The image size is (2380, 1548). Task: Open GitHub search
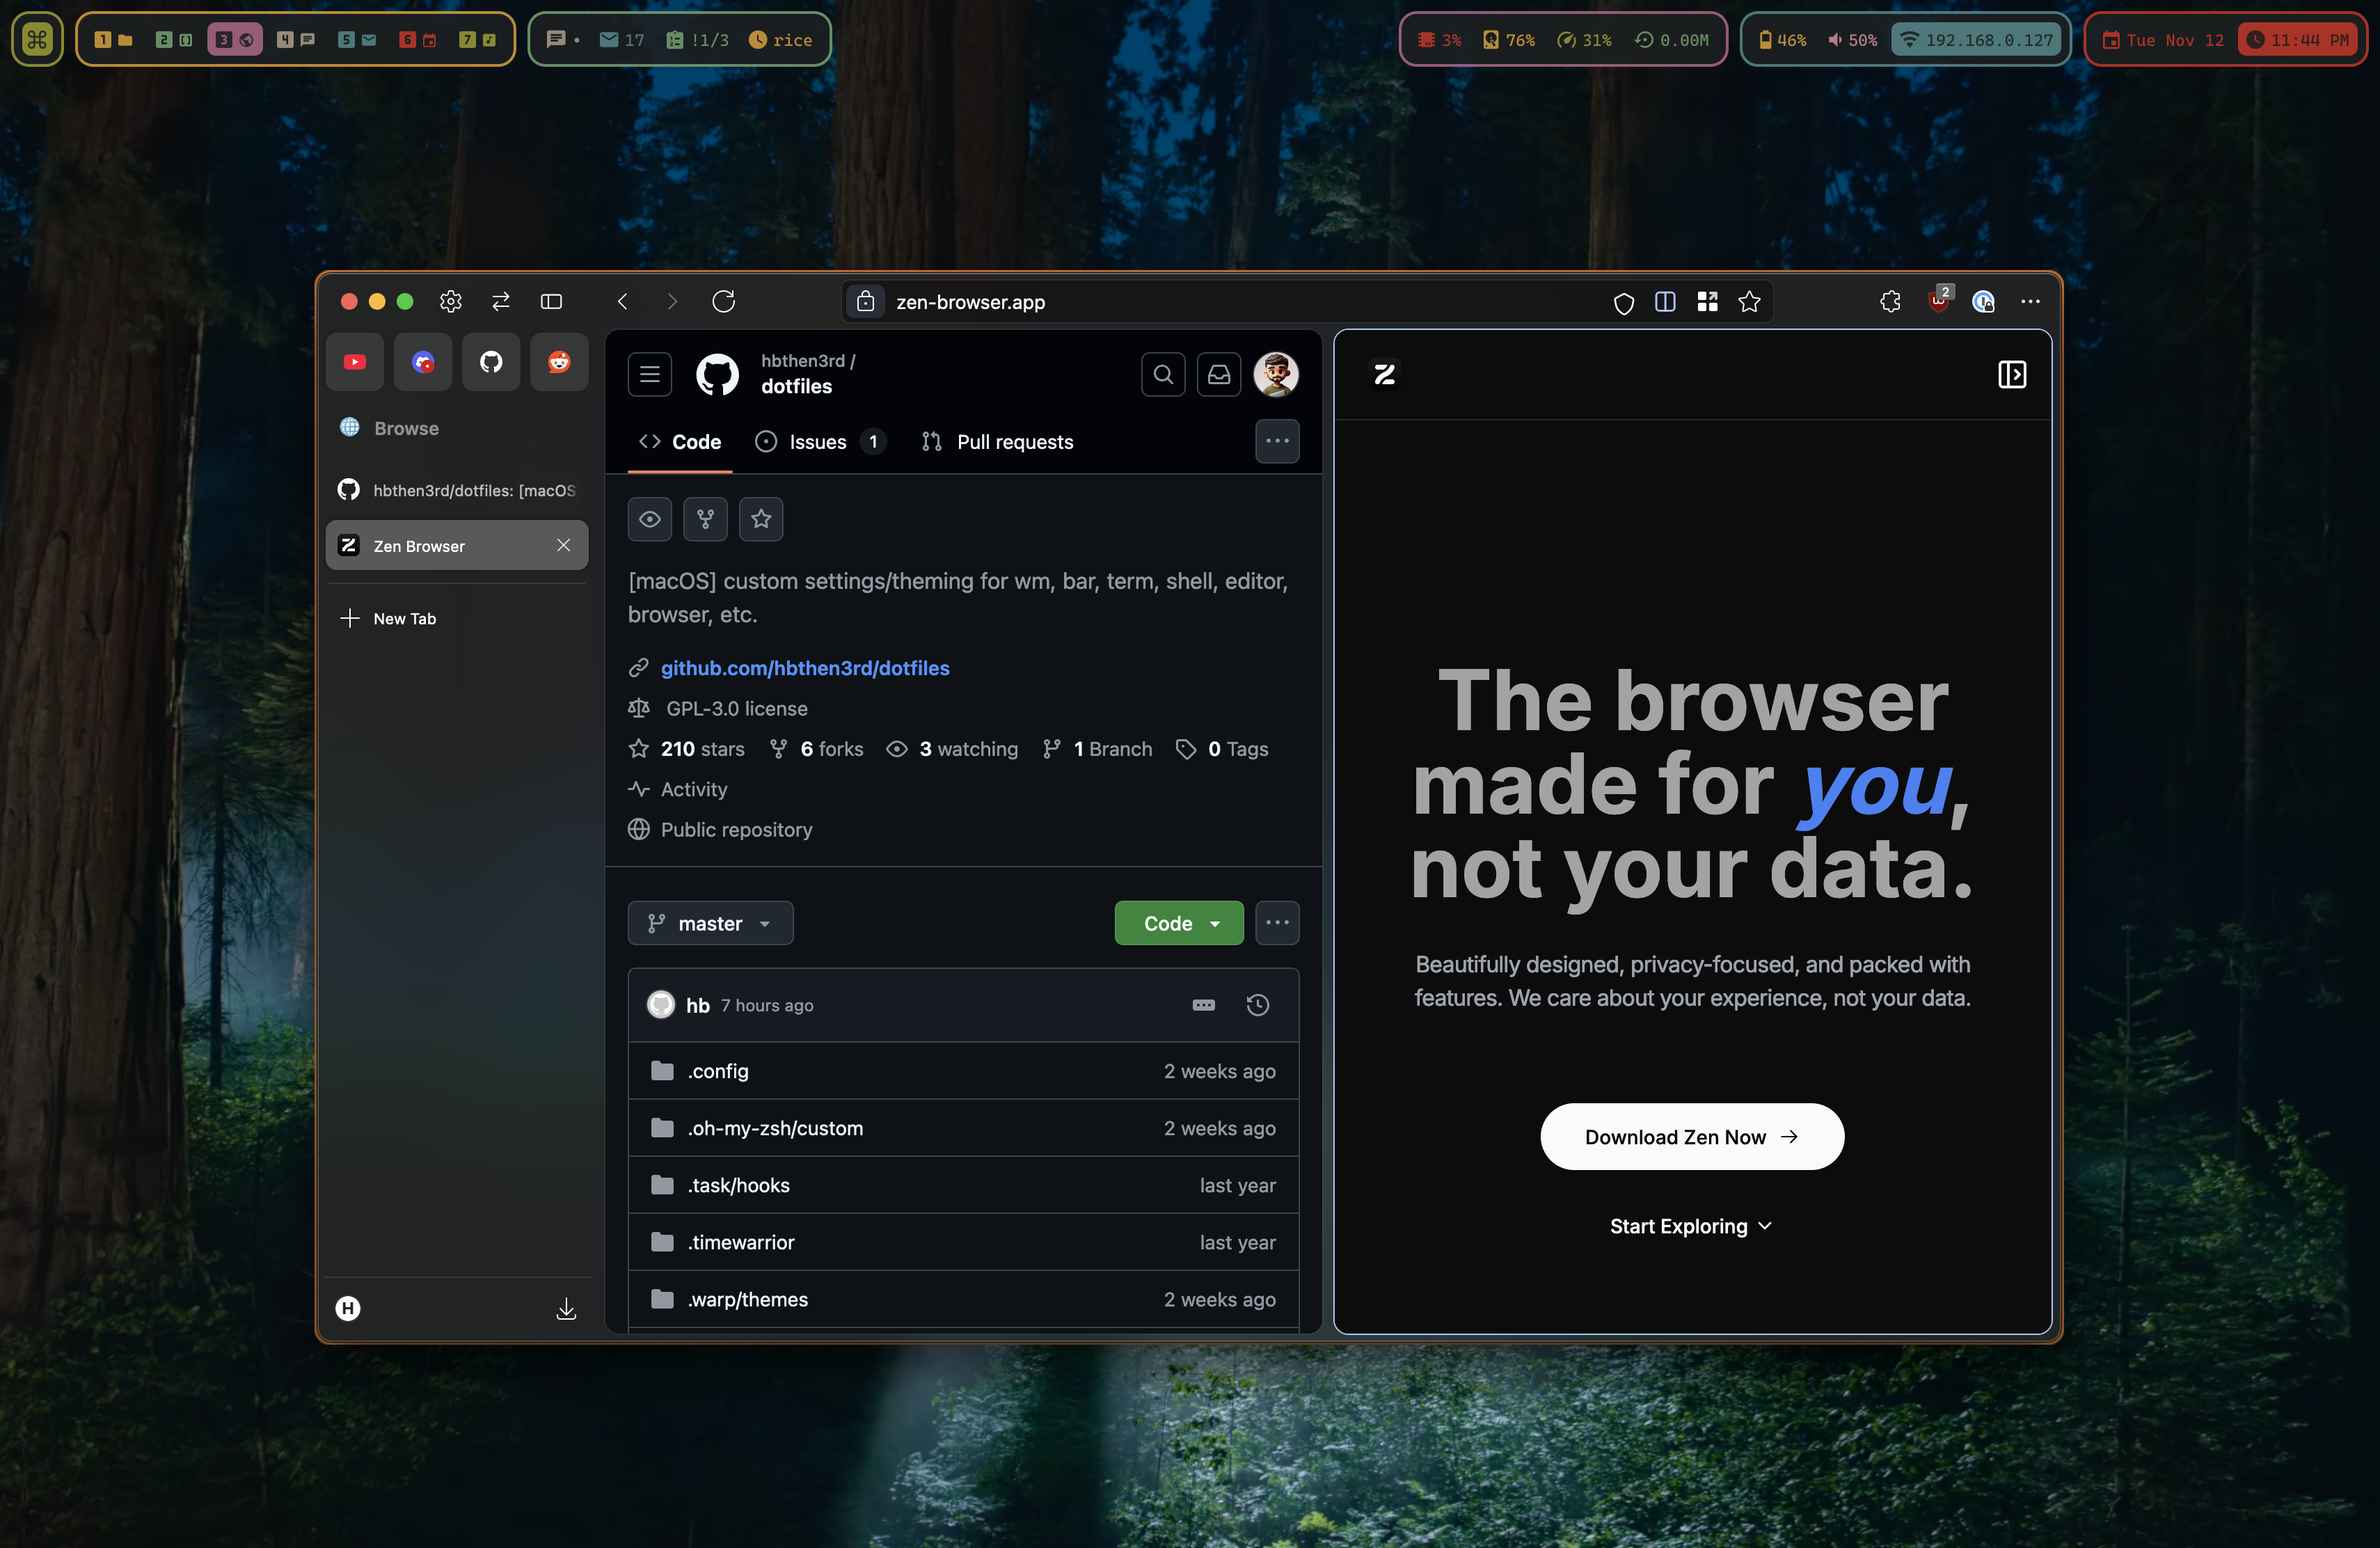[1163, 375]
